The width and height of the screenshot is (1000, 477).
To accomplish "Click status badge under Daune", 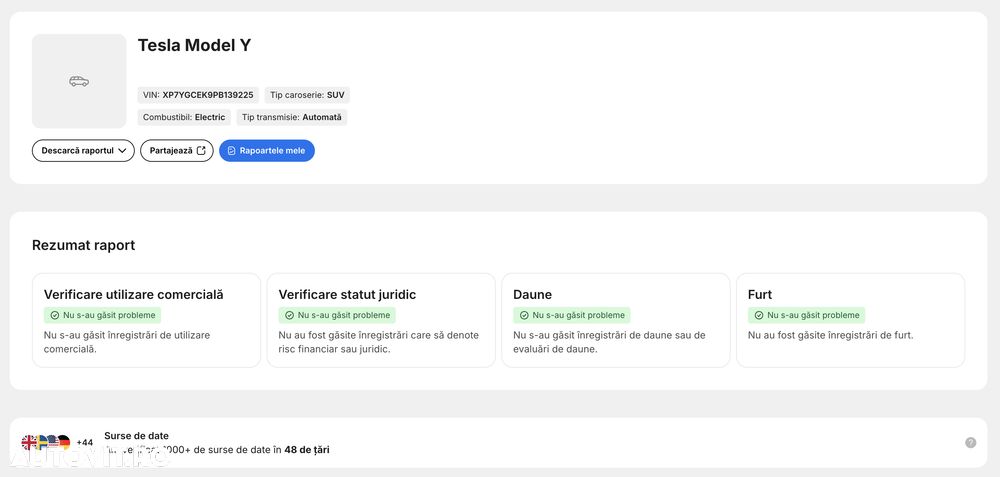I will point(572,315).
